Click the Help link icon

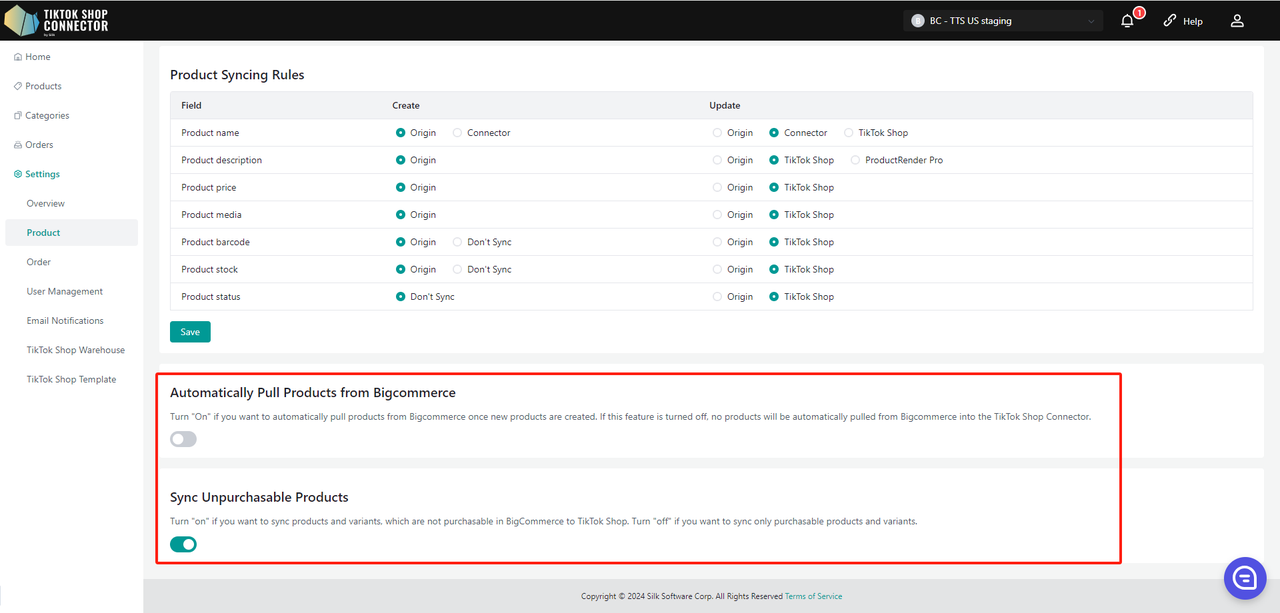(x=1170, y=20)
